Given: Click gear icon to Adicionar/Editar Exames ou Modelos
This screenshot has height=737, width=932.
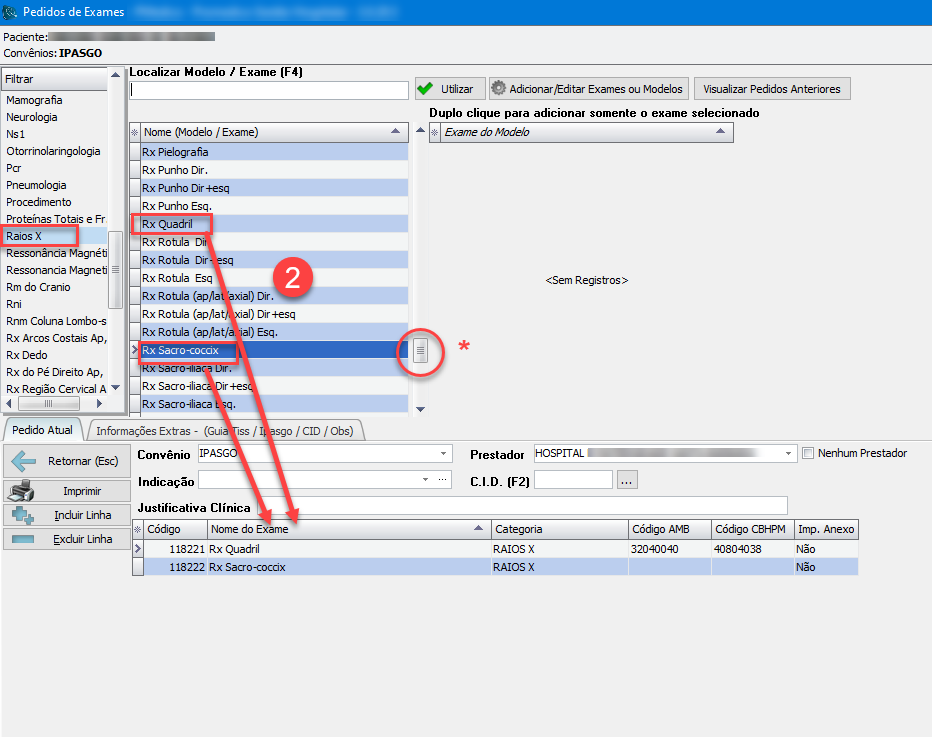Looking at the screenshot, I should pos(498,89).
